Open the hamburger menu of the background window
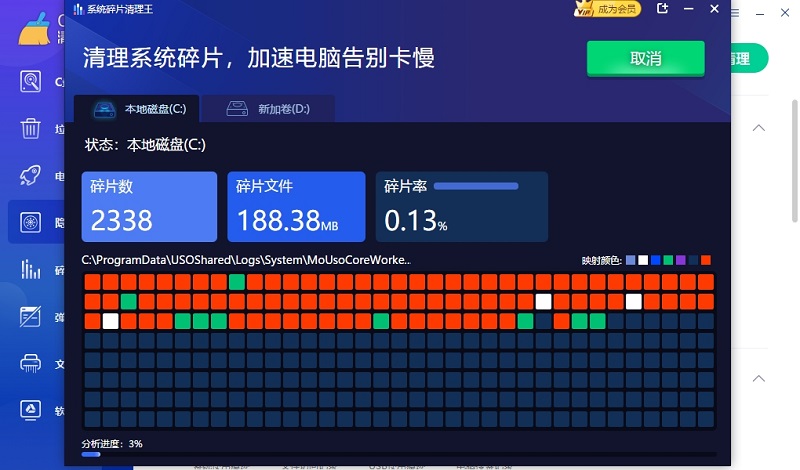The height and width of the screenshot is (470, 800). [x=735, y=13]
